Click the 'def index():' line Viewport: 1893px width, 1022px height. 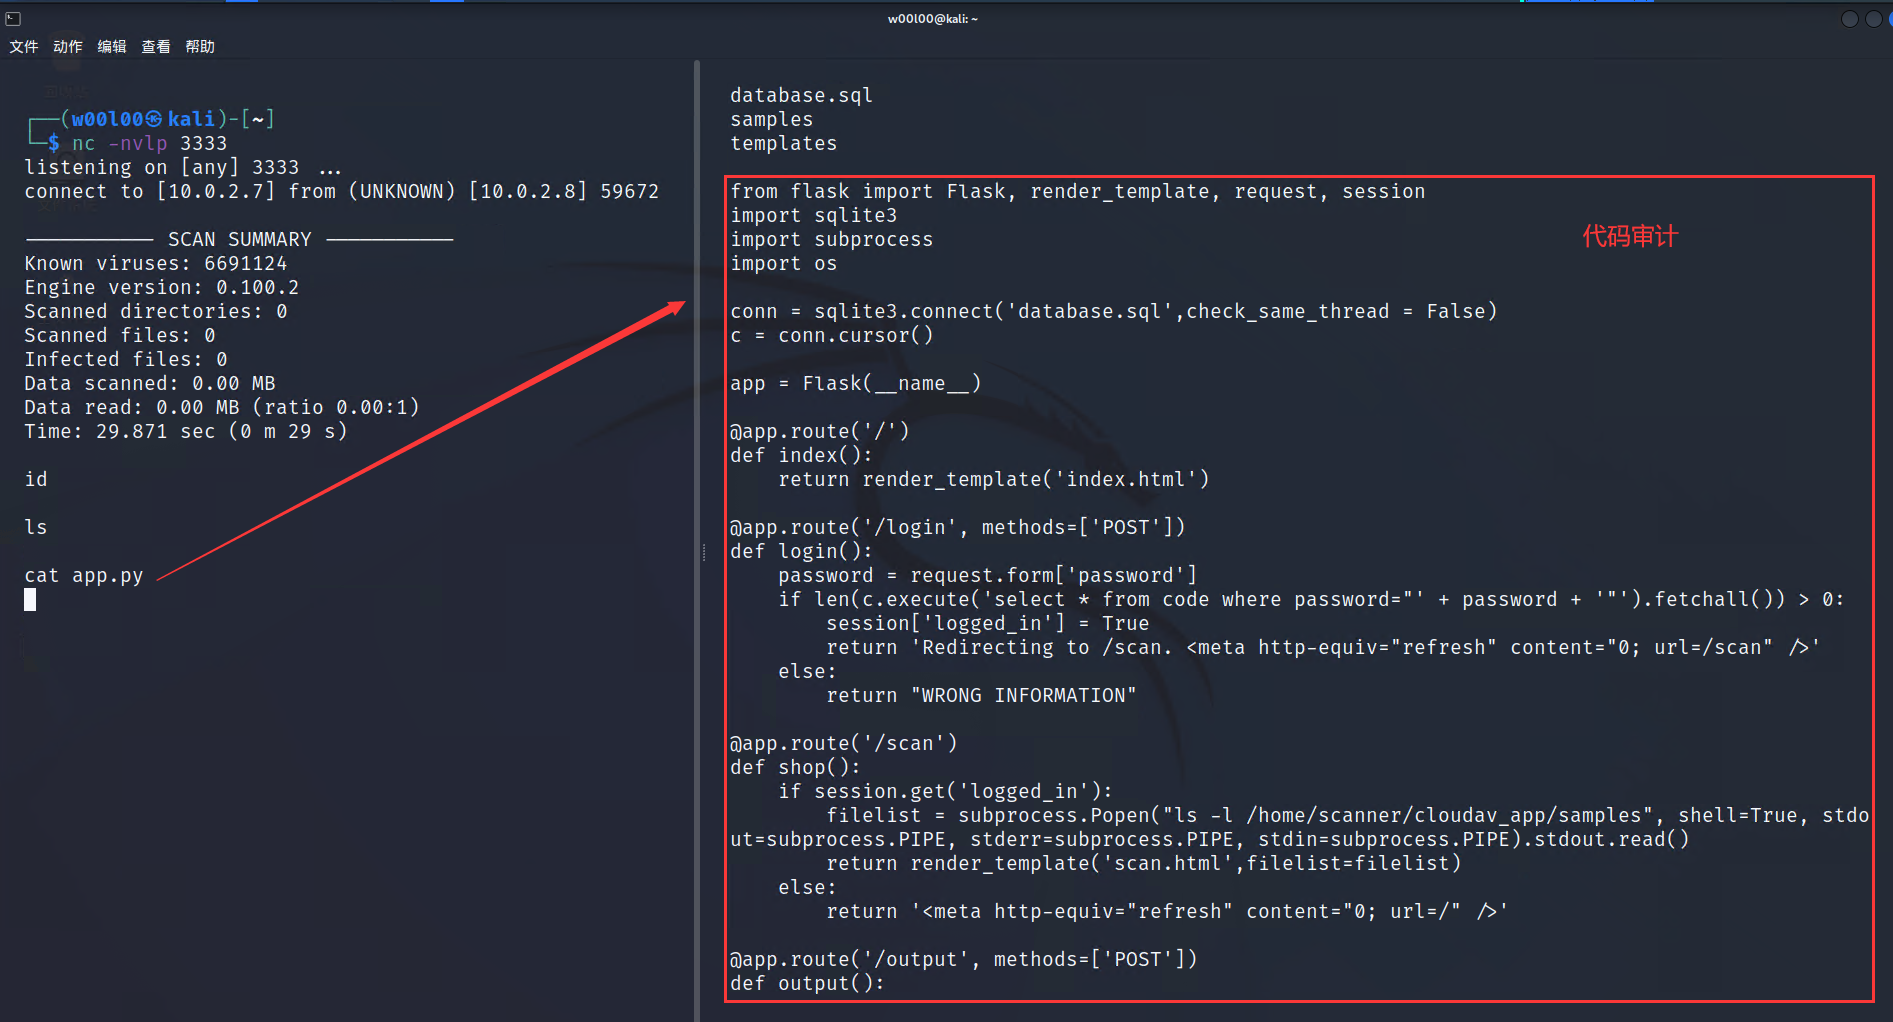pyautogui.click(x=801, y=455)
